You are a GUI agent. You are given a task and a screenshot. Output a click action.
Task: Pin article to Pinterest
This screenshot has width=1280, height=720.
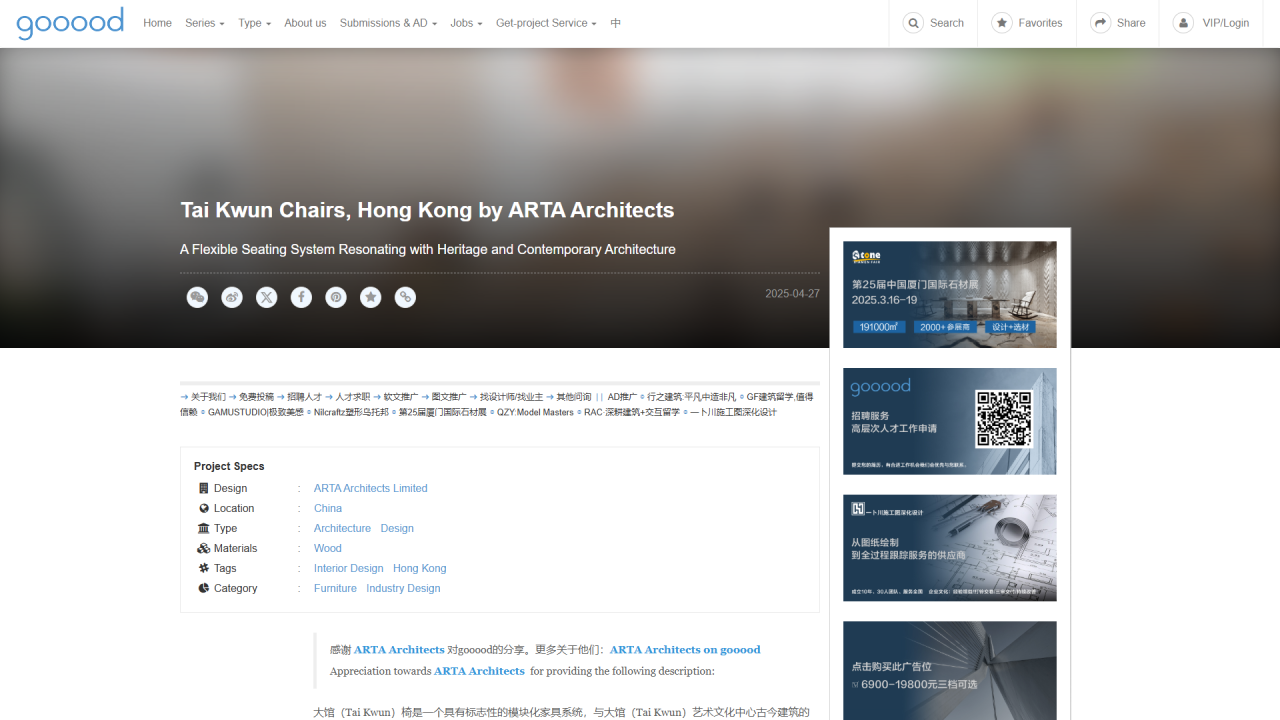point(336,297)
